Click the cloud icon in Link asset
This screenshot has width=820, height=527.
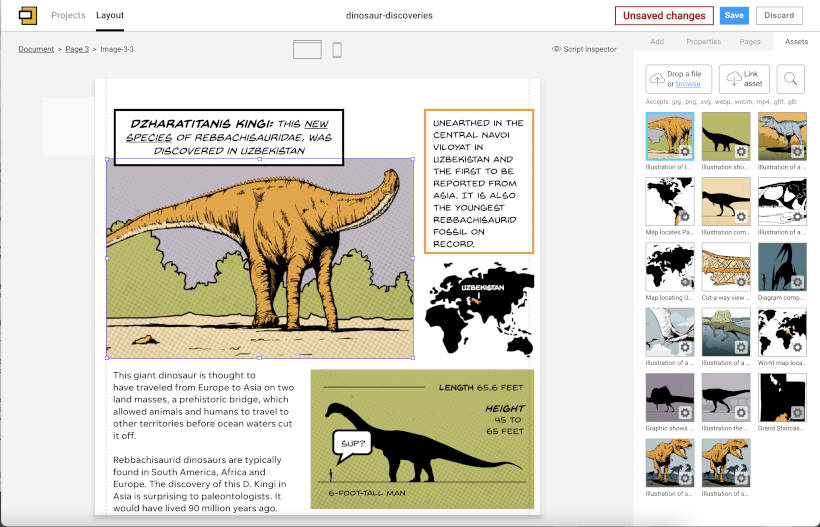pyautogui.click(x=734, y=79)
